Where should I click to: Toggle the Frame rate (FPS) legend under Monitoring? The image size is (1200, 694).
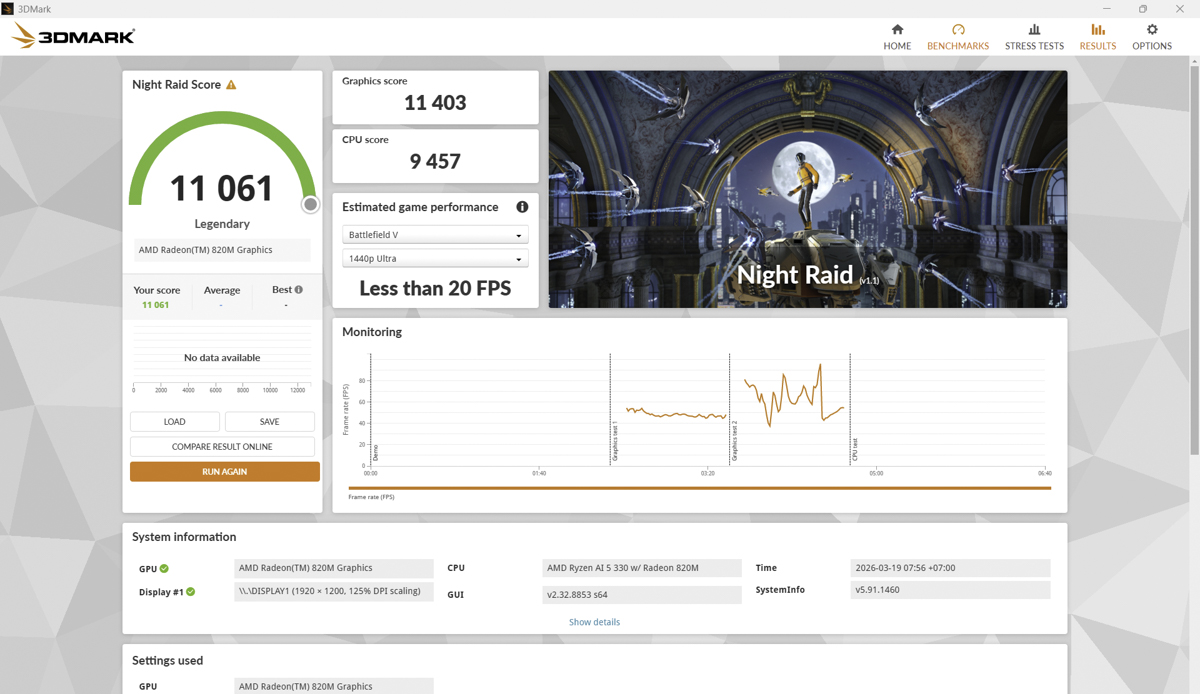[372, 496]
